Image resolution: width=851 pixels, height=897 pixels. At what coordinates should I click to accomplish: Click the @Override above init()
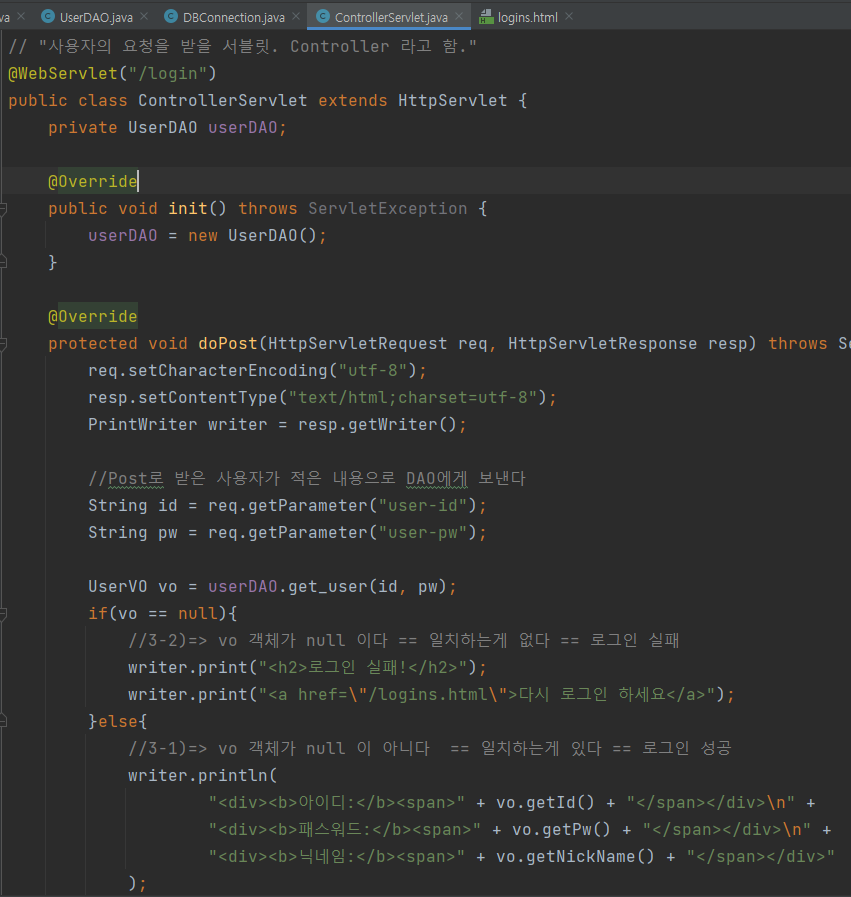[93, 181]
